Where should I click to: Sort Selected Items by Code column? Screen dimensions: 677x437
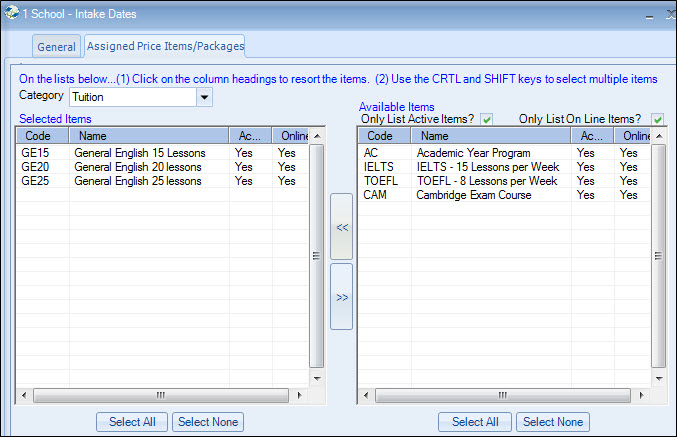pyautogui.click(x=42, y=136)
